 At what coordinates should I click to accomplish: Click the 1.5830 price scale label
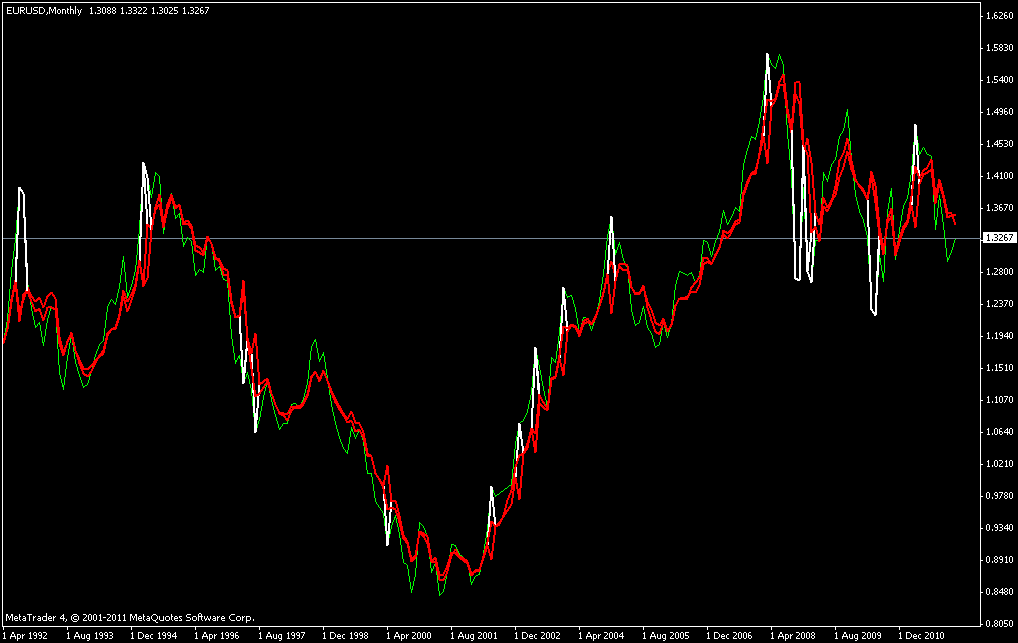999,47
